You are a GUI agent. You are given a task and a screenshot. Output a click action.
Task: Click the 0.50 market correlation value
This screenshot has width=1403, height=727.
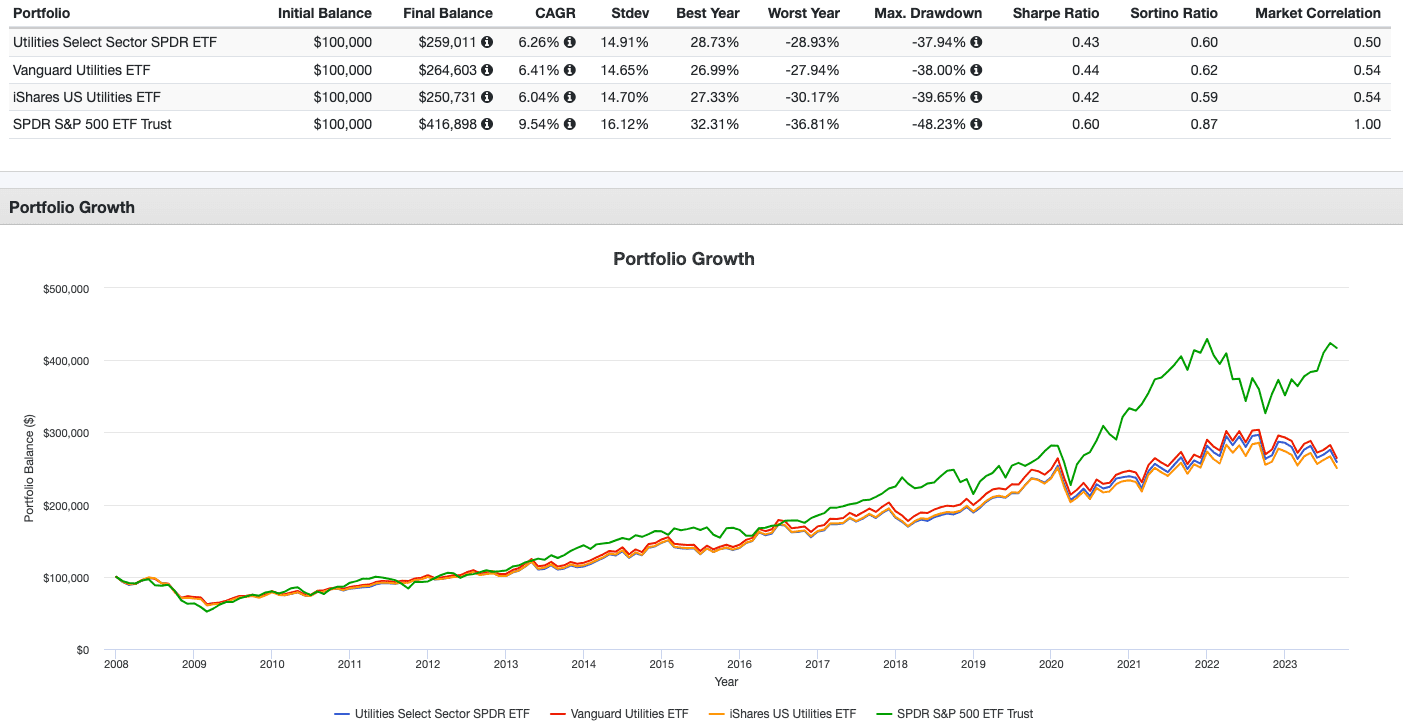click(x=1368, y=43)
